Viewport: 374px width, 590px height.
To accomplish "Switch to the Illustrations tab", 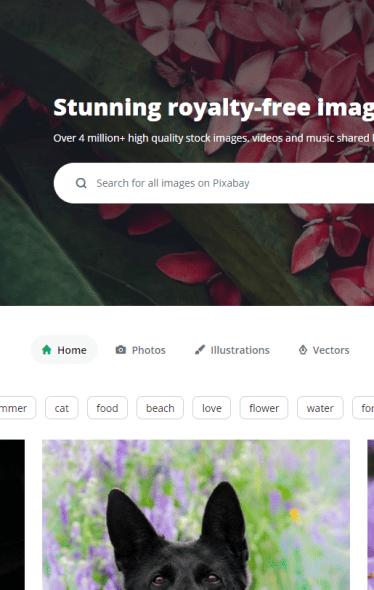I will point(232,350).
